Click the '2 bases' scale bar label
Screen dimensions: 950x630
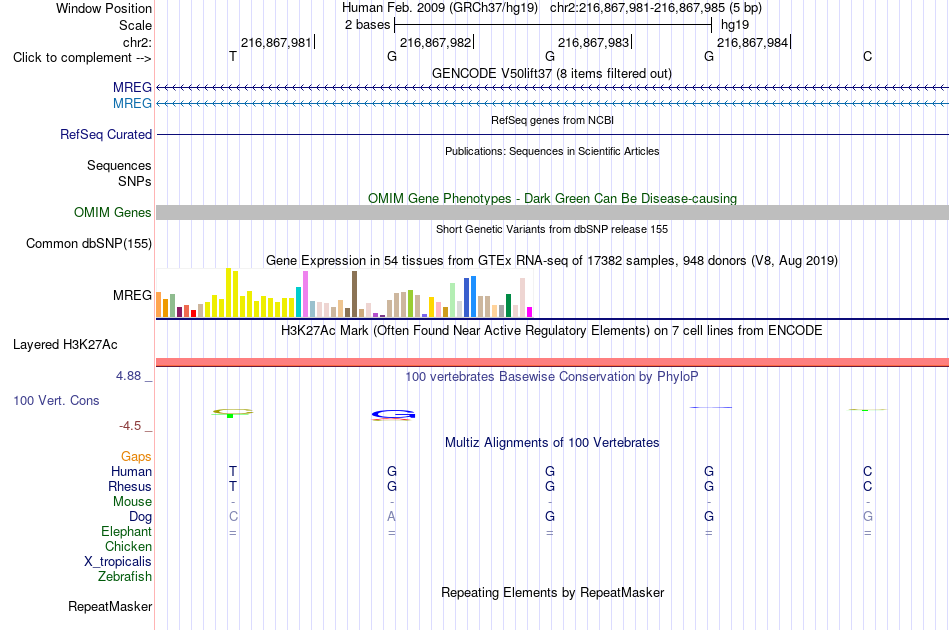[x=368, y=25]
